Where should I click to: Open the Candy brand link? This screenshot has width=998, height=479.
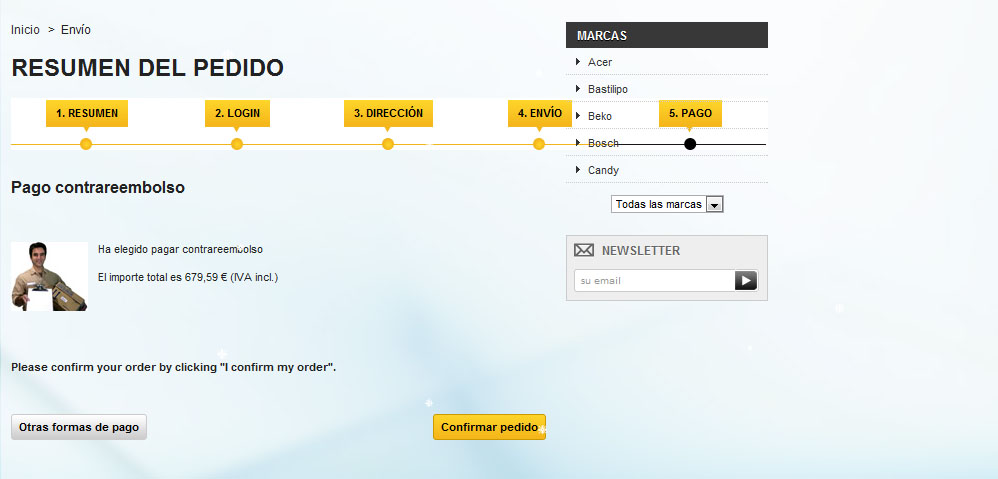point(603,170)
